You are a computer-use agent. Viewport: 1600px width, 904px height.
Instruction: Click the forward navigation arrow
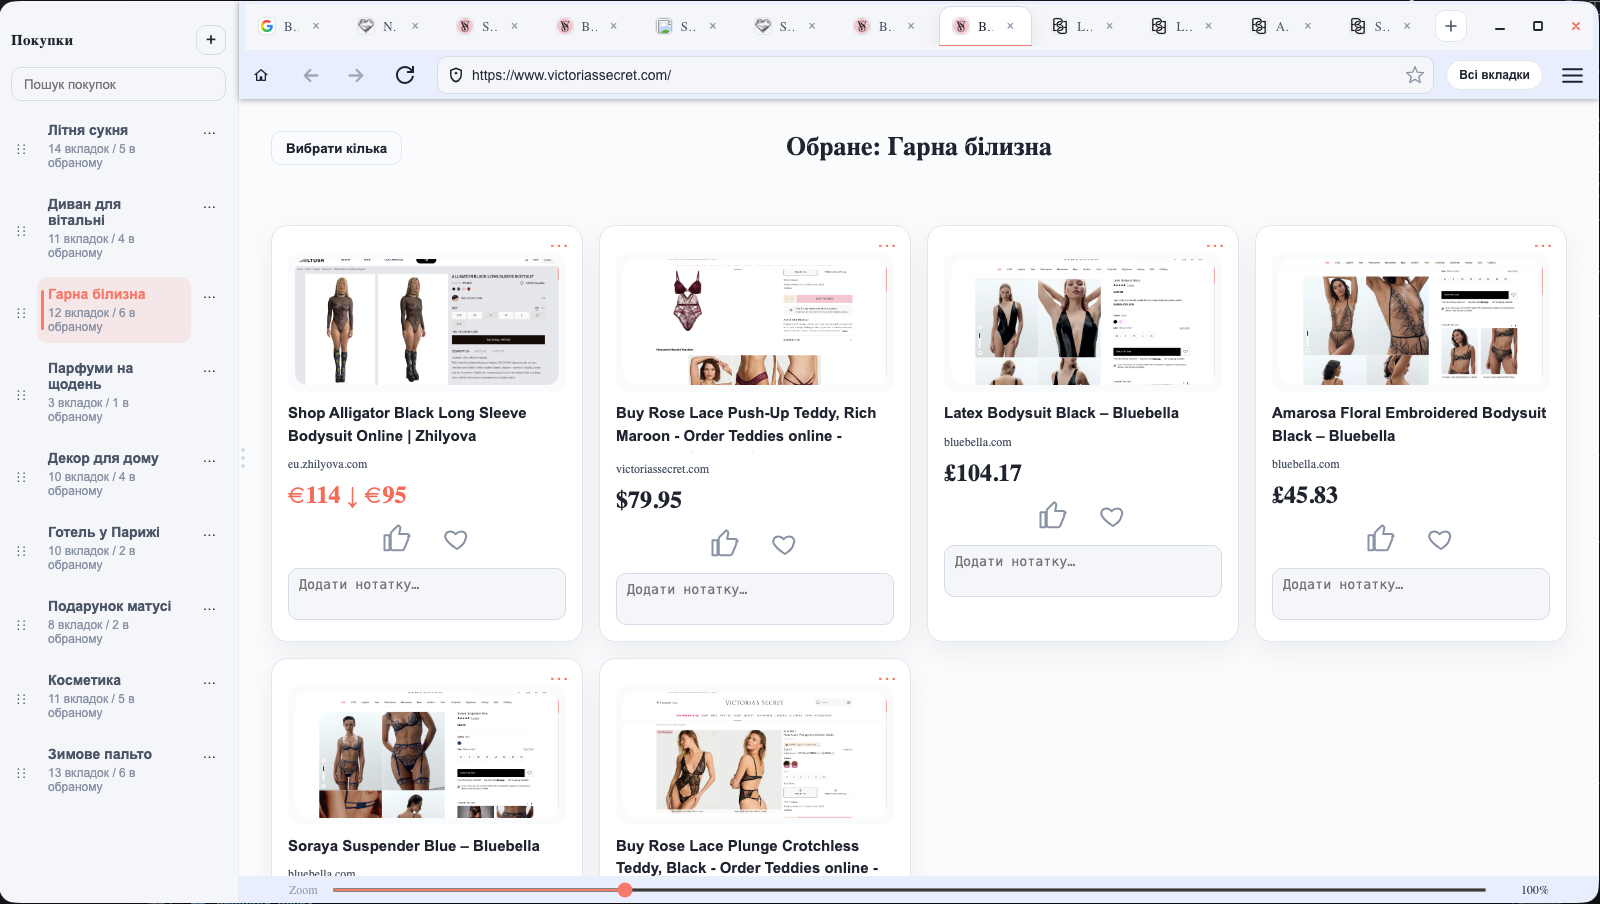click(356, 75)
